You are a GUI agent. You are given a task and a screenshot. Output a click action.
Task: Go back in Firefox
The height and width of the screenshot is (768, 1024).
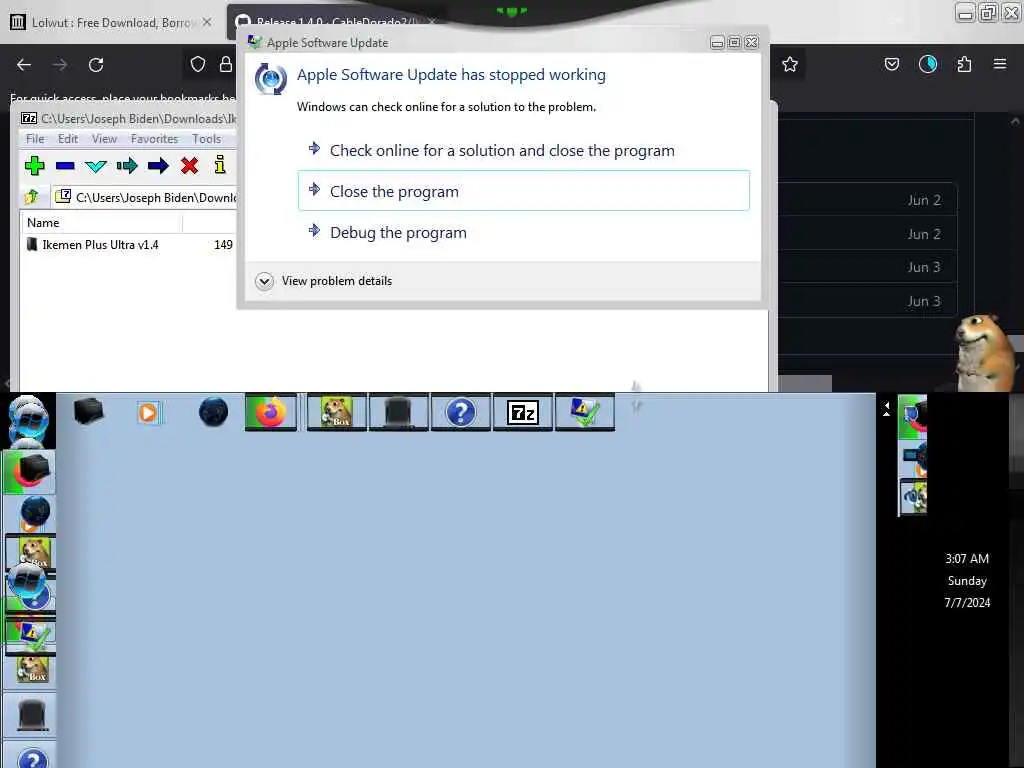point(24,65)
